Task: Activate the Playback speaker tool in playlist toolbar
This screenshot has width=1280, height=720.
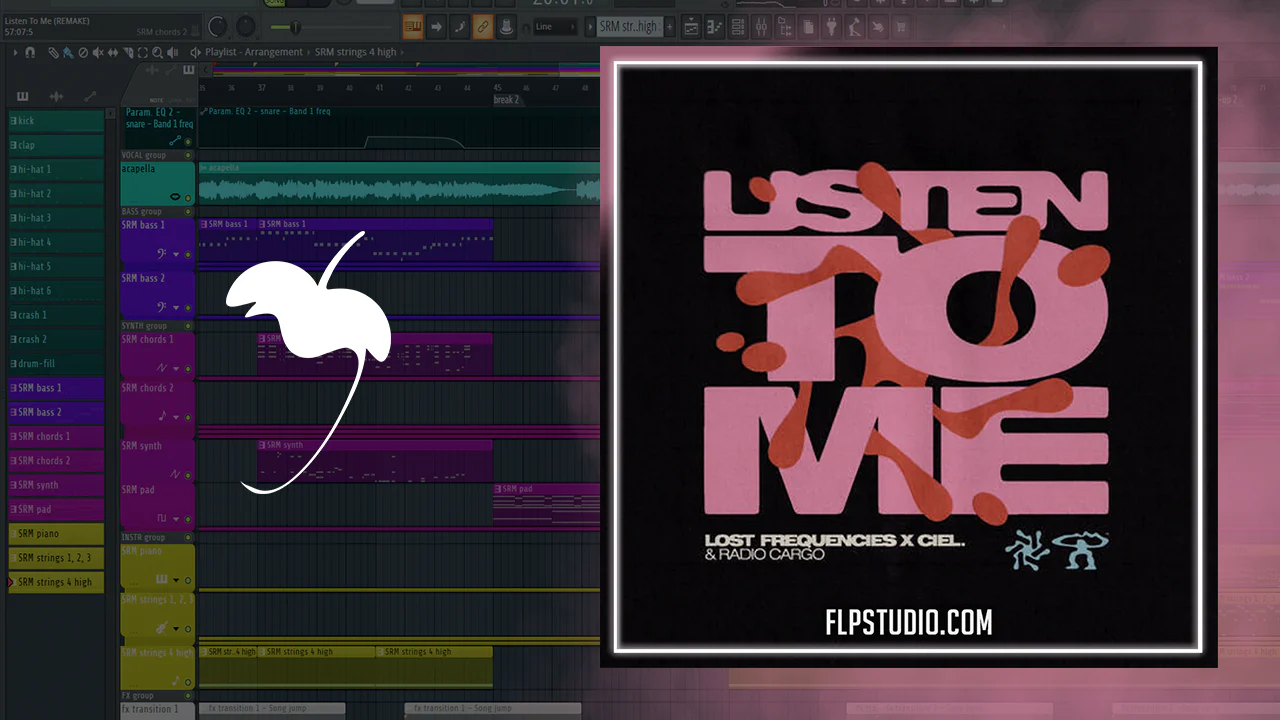Action: point(172,52)
